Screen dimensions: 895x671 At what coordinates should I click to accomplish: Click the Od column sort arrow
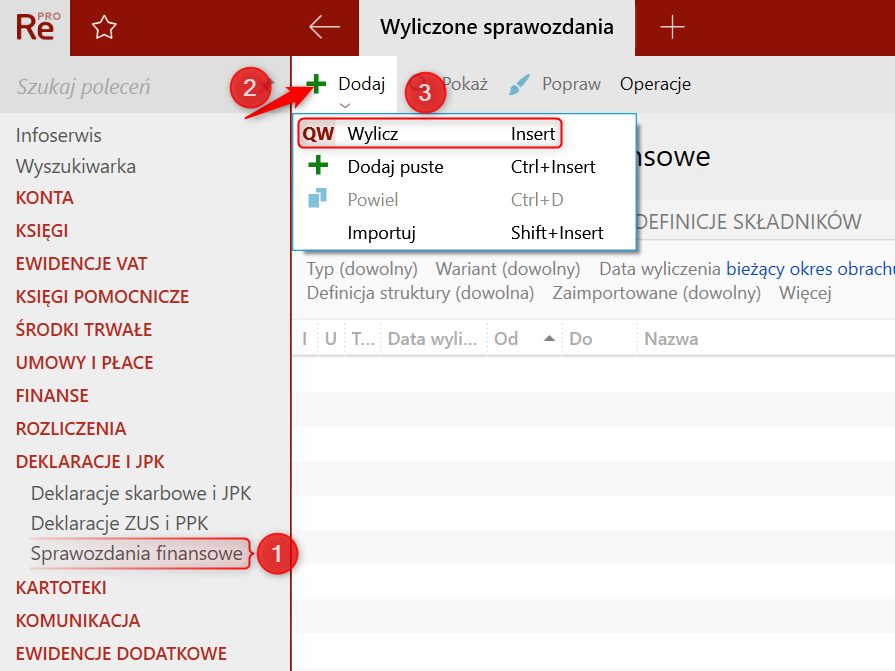coord(549,338)
